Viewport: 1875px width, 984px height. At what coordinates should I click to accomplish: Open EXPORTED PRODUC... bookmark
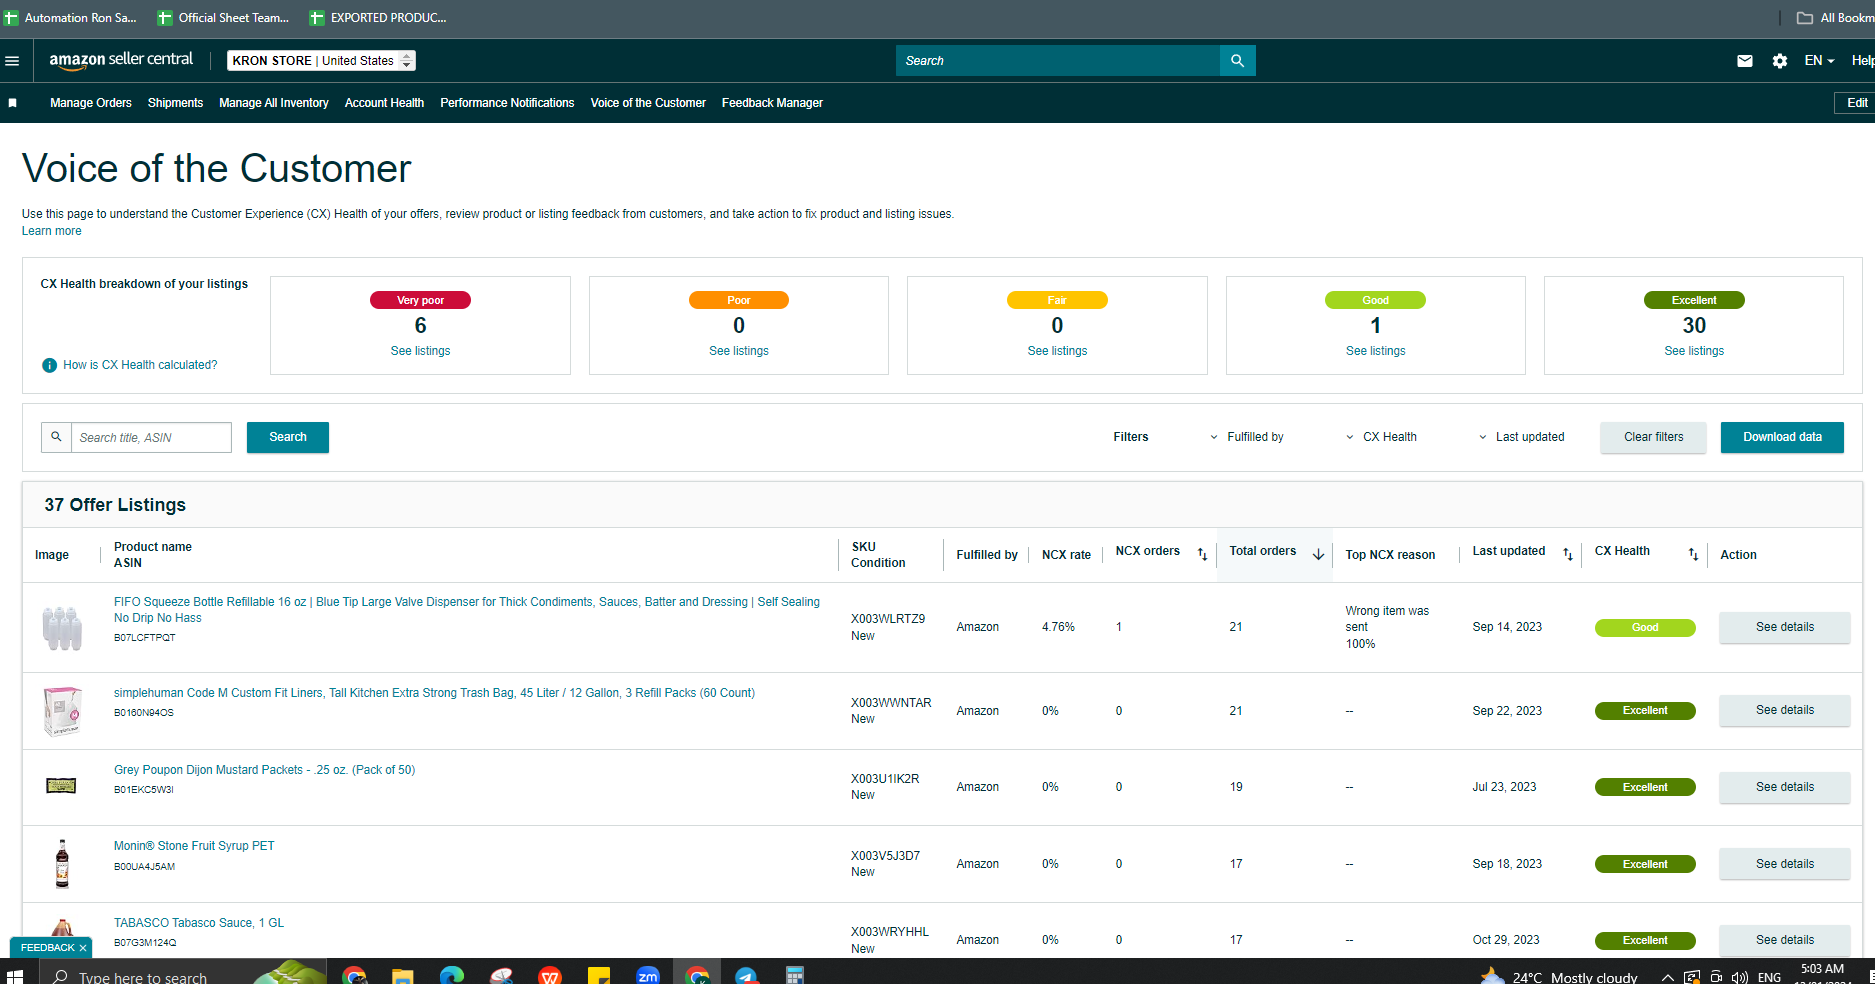coord(379,18)
